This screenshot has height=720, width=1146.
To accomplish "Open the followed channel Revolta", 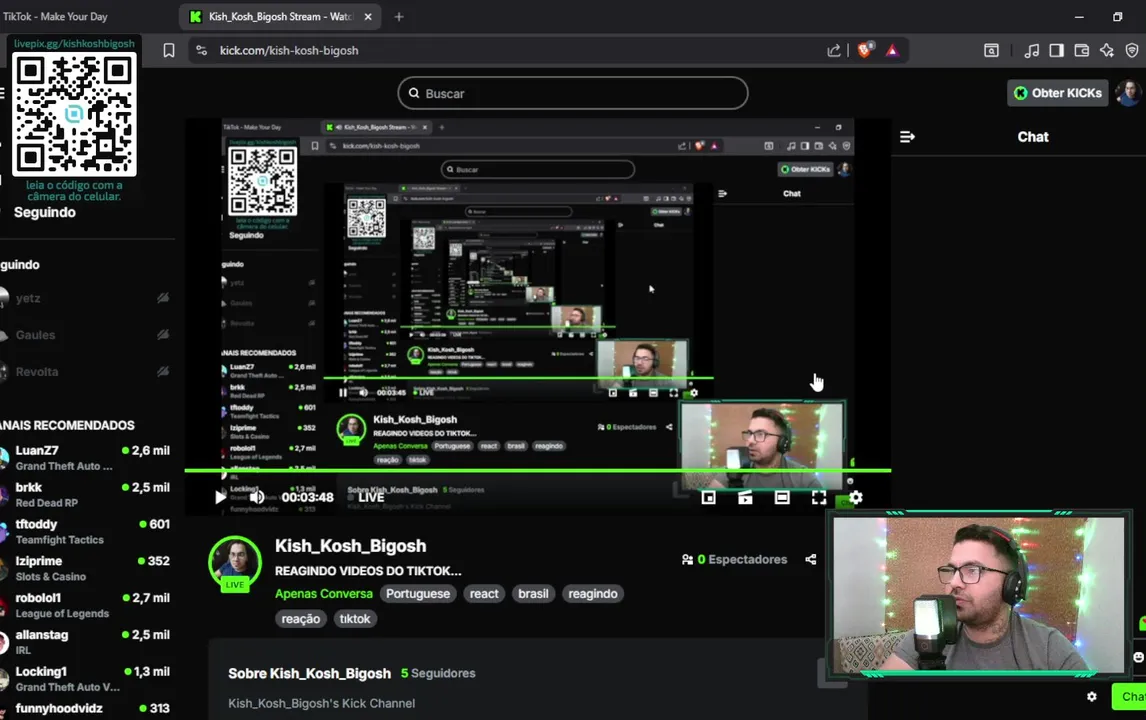I will 86,371.
